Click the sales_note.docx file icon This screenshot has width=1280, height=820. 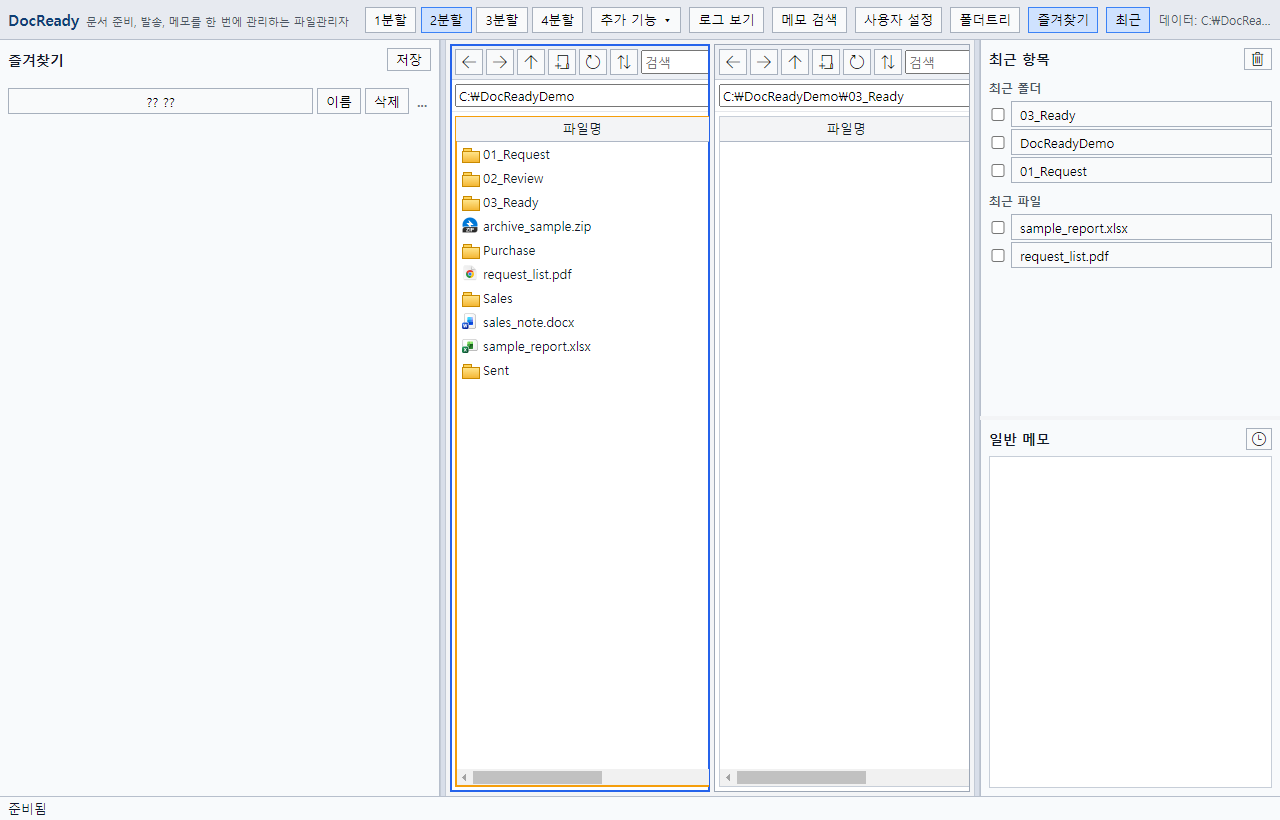pos(471,323)
